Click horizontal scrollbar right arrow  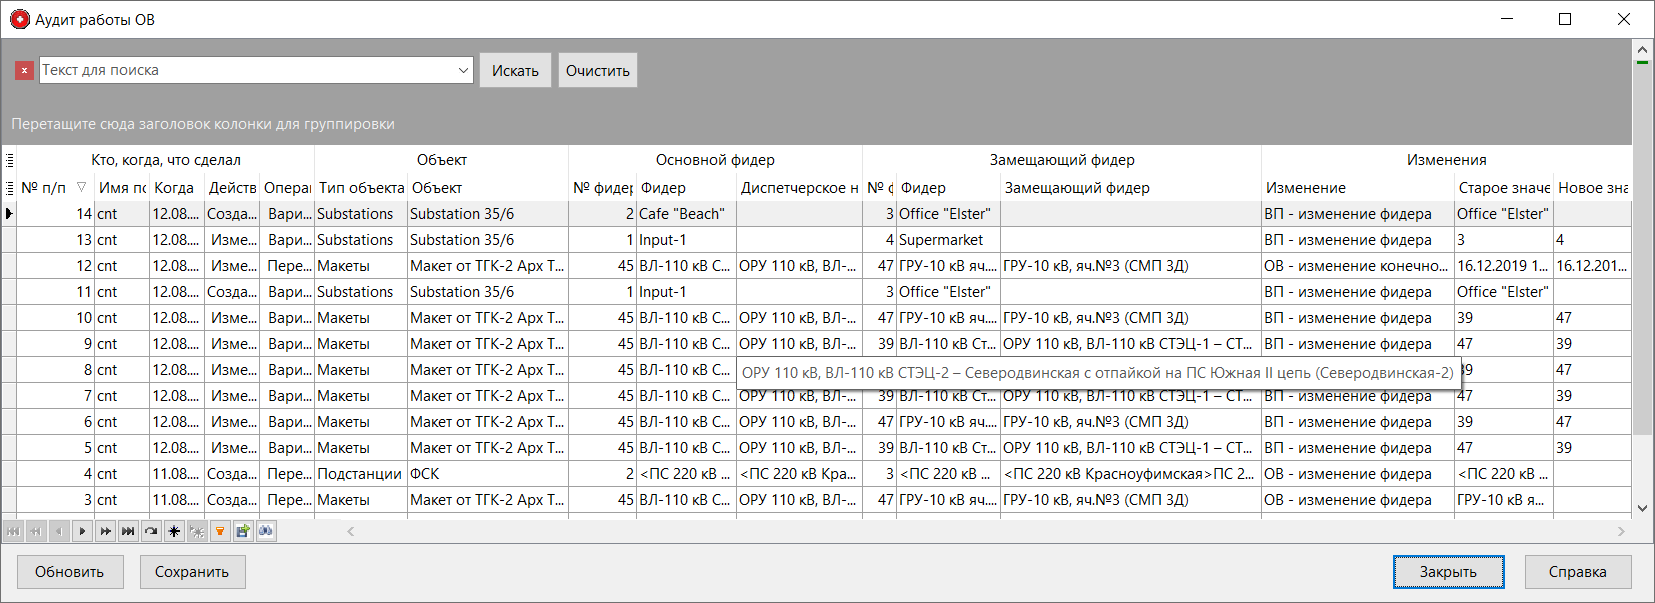(1621, 531)
